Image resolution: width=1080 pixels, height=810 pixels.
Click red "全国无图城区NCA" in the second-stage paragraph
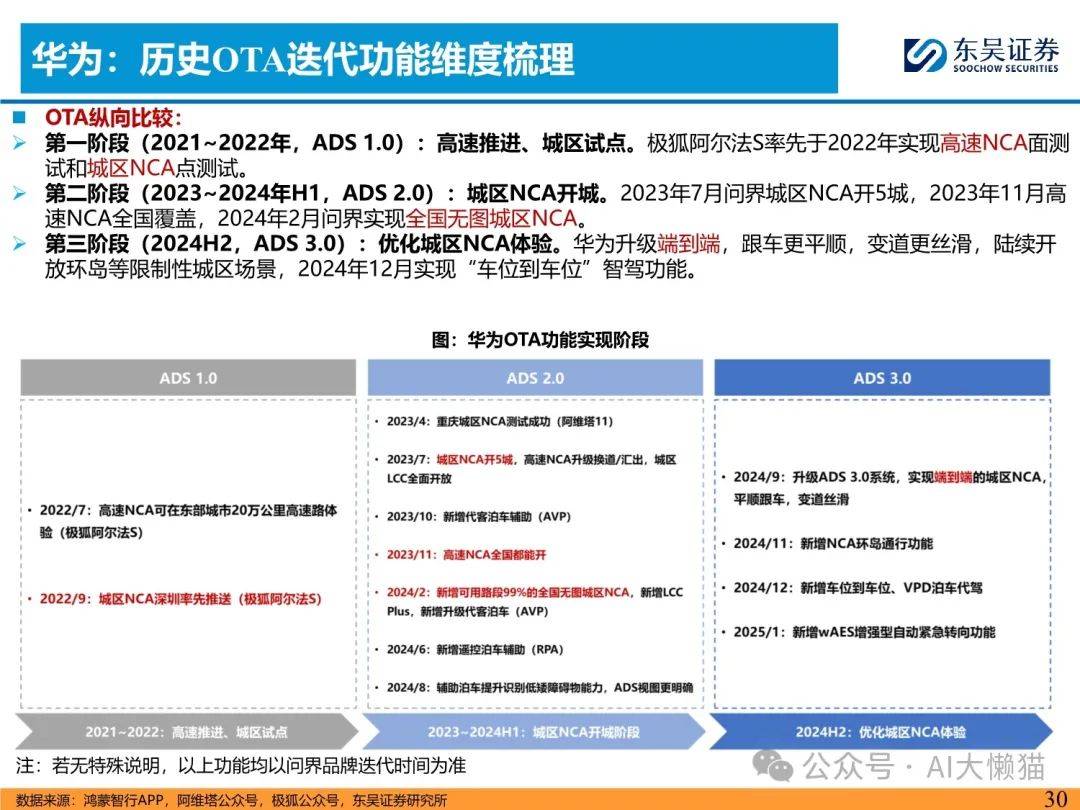coord(492,218)
